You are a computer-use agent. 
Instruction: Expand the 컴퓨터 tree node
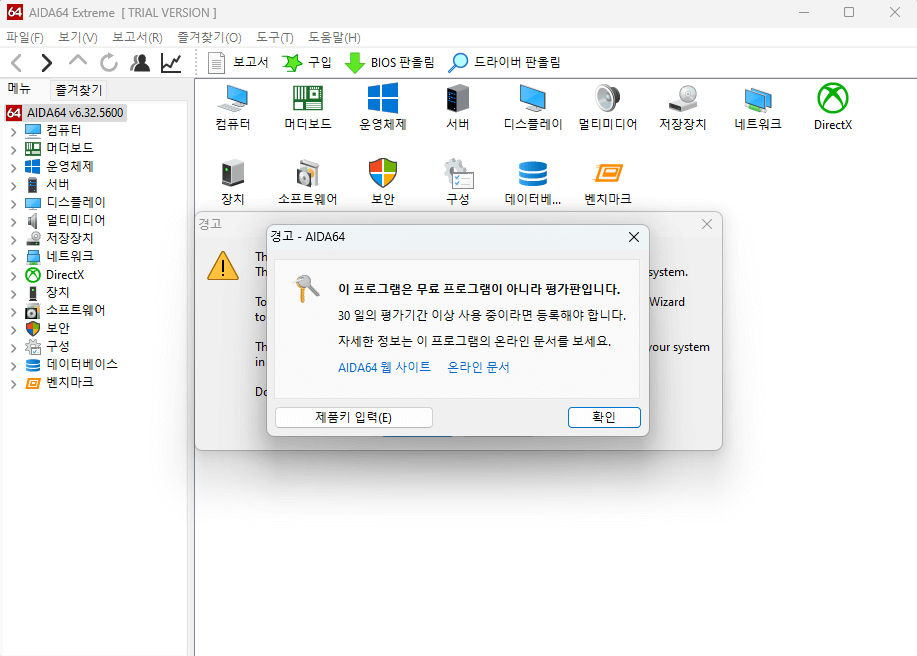tap(13, 132)
